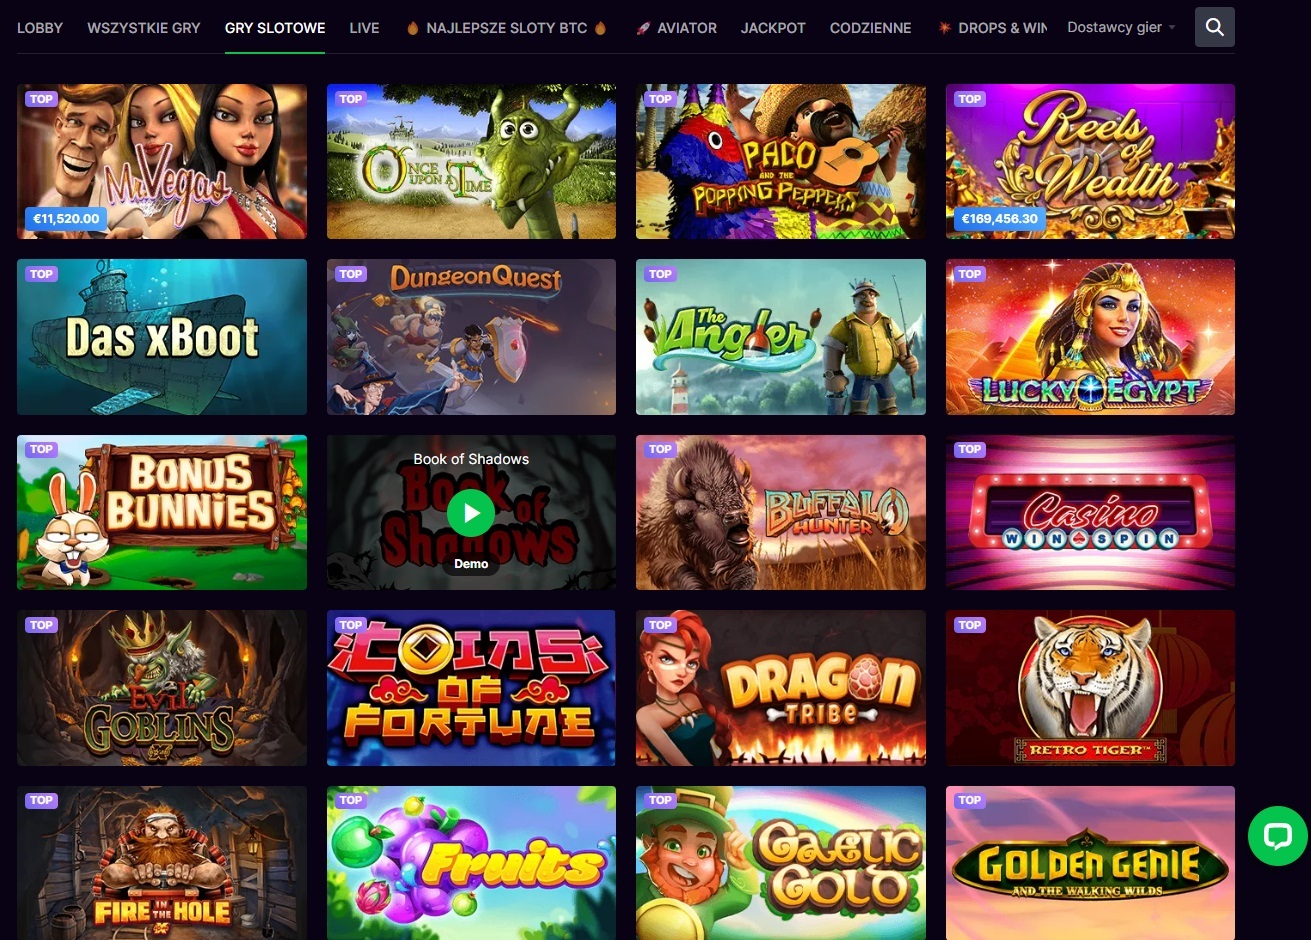Click the €11,520.00 jackpot label
This screenshot has height=940, width=1311.
tap(66, 218)
